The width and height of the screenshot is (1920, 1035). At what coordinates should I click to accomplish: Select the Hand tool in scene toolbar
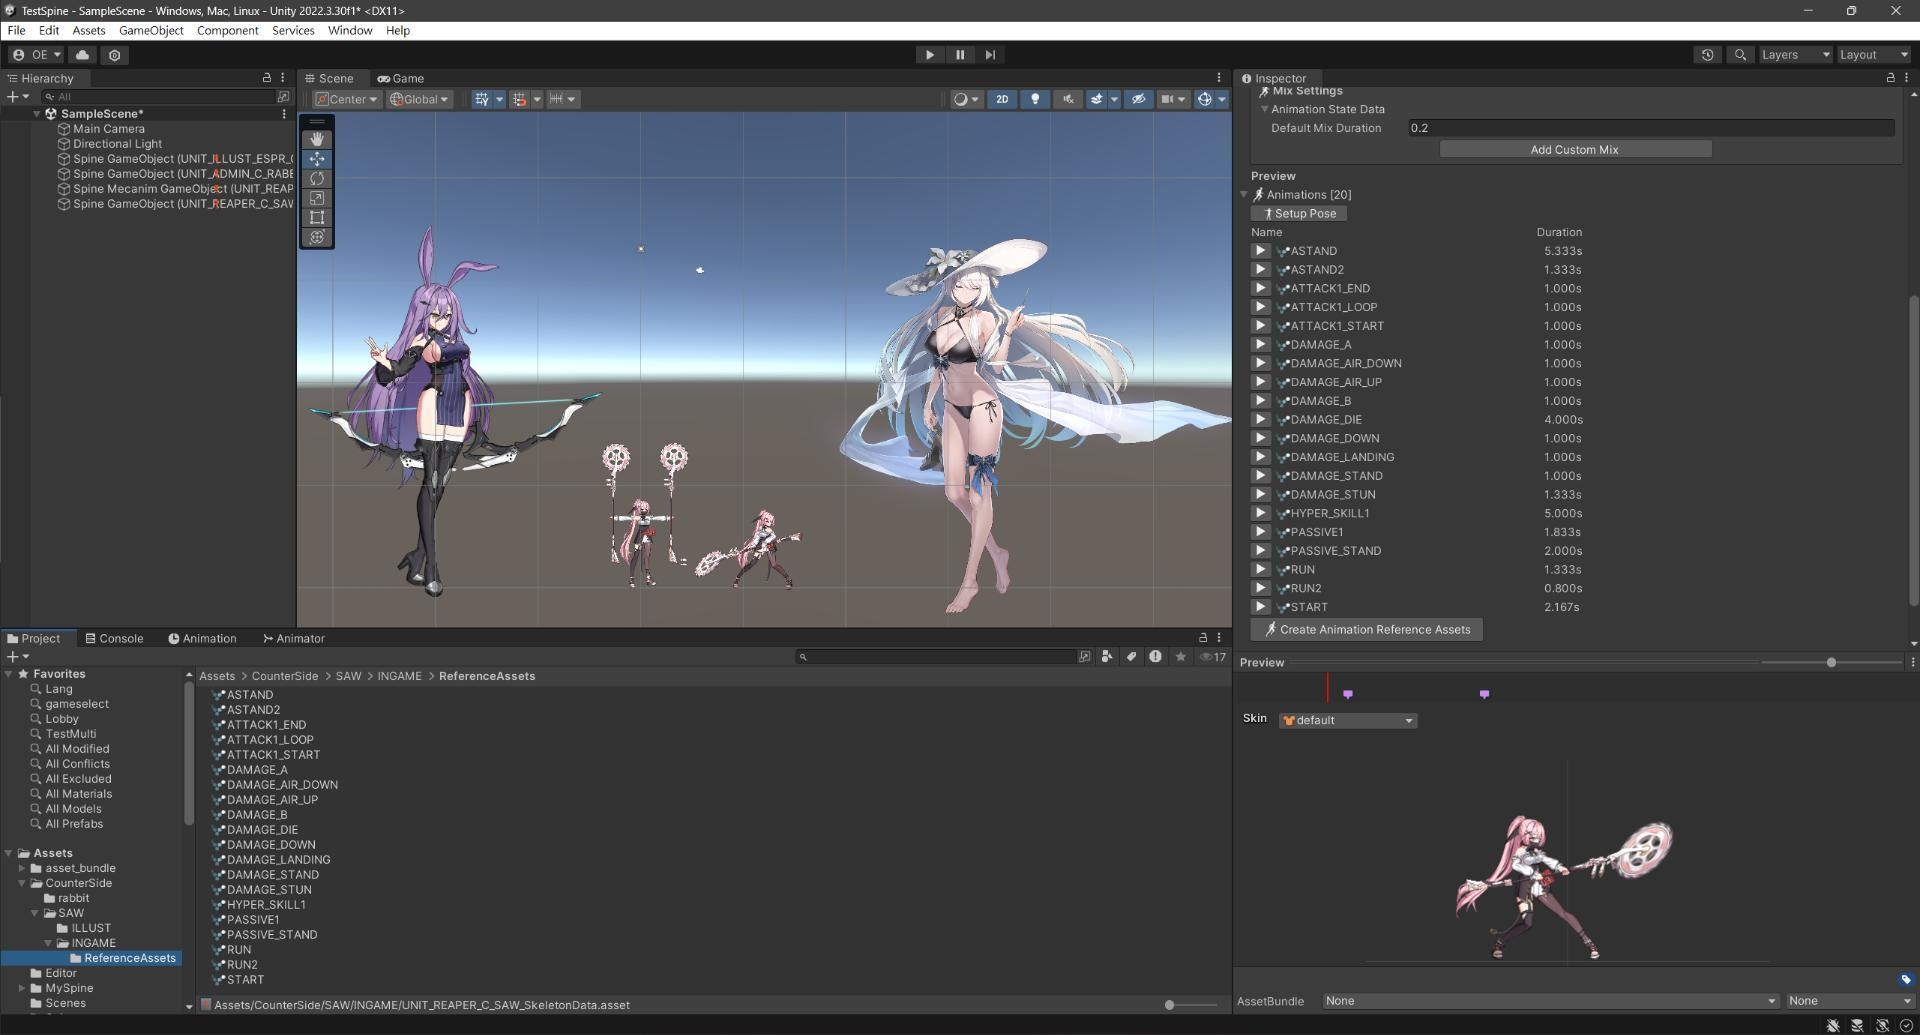click(x=317, y=139)
